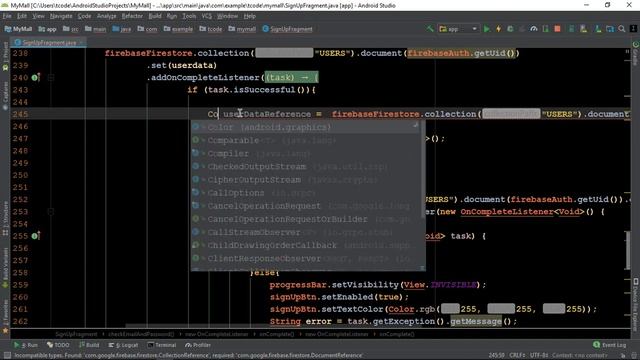Click the src folder breadcrumb

(71, 29)
